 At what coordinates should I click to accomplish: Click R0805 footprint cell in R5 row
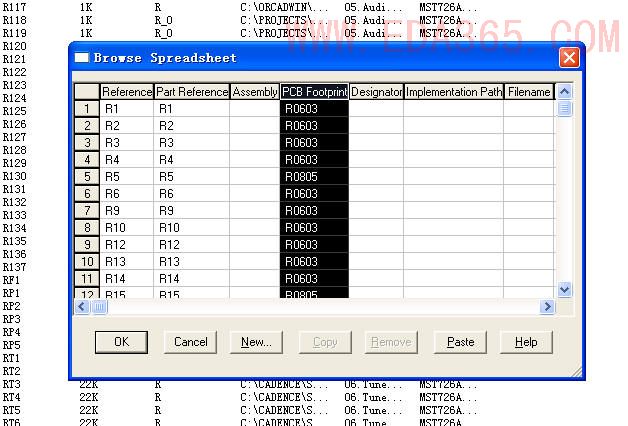(314, 177)
